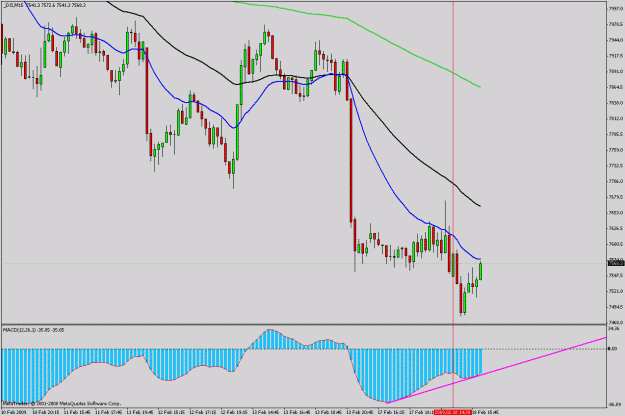Click the 7864.5 price axis label

pos(616,87)
